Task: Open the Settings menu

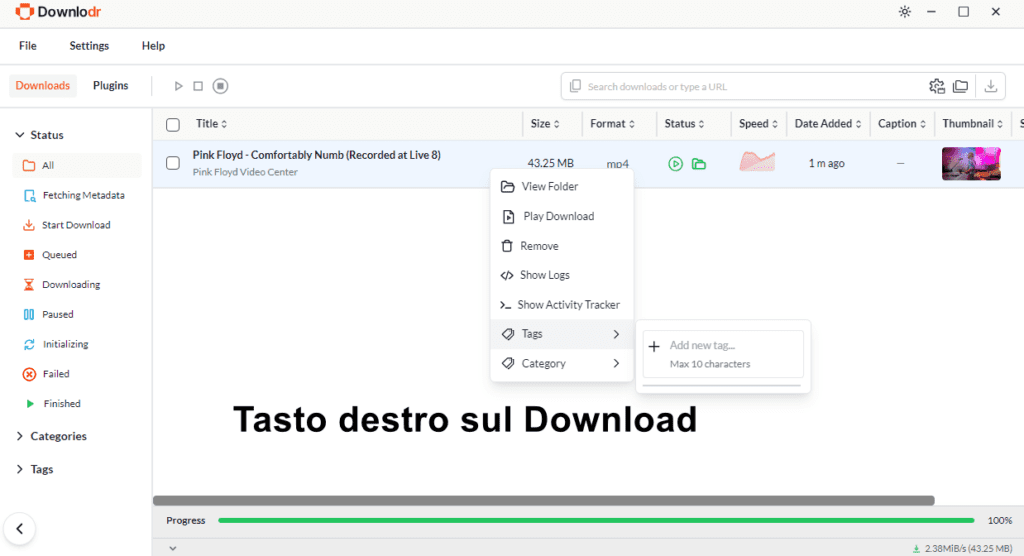Action: coord(89,46)
